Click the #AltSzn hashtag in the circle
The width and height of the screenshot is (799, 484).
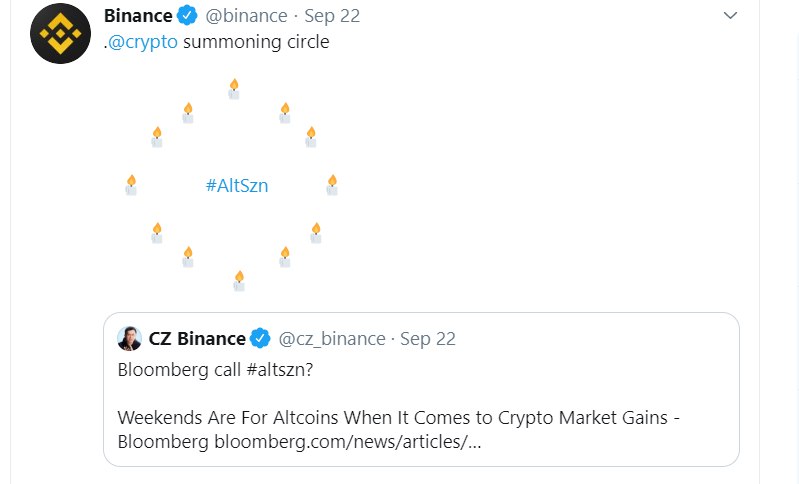click(x=237, y=185)
